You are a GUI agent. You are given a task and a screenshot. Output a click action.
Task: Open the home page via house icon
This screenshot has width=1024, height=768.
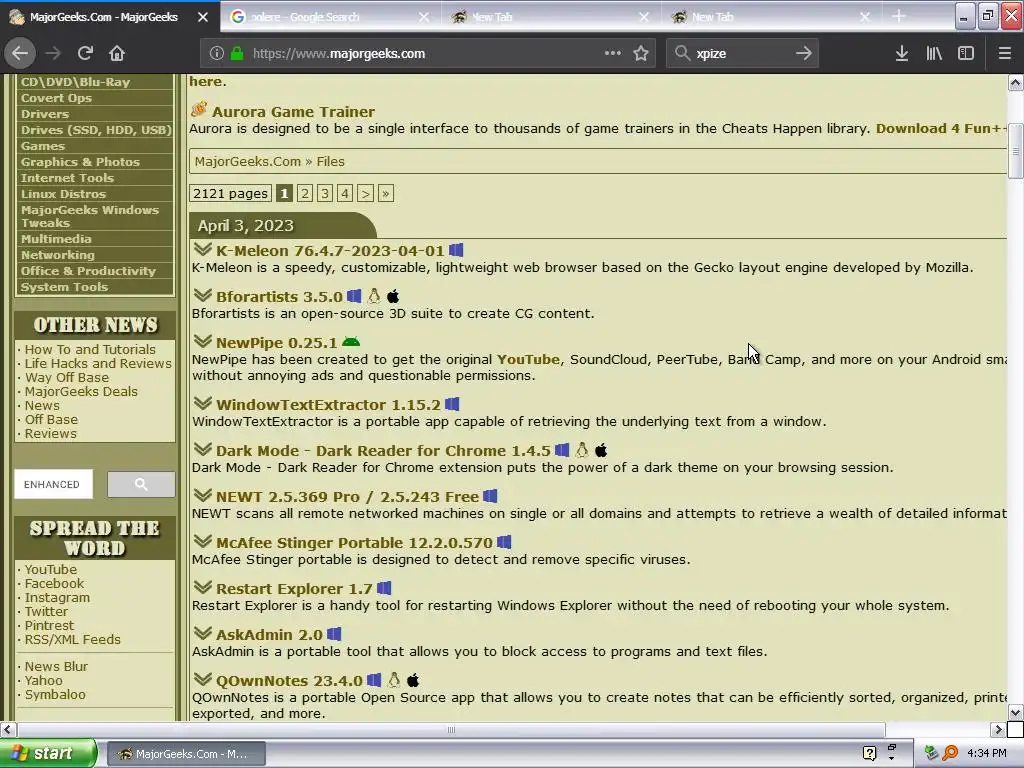pyautogui.click(x=117, y=54)
